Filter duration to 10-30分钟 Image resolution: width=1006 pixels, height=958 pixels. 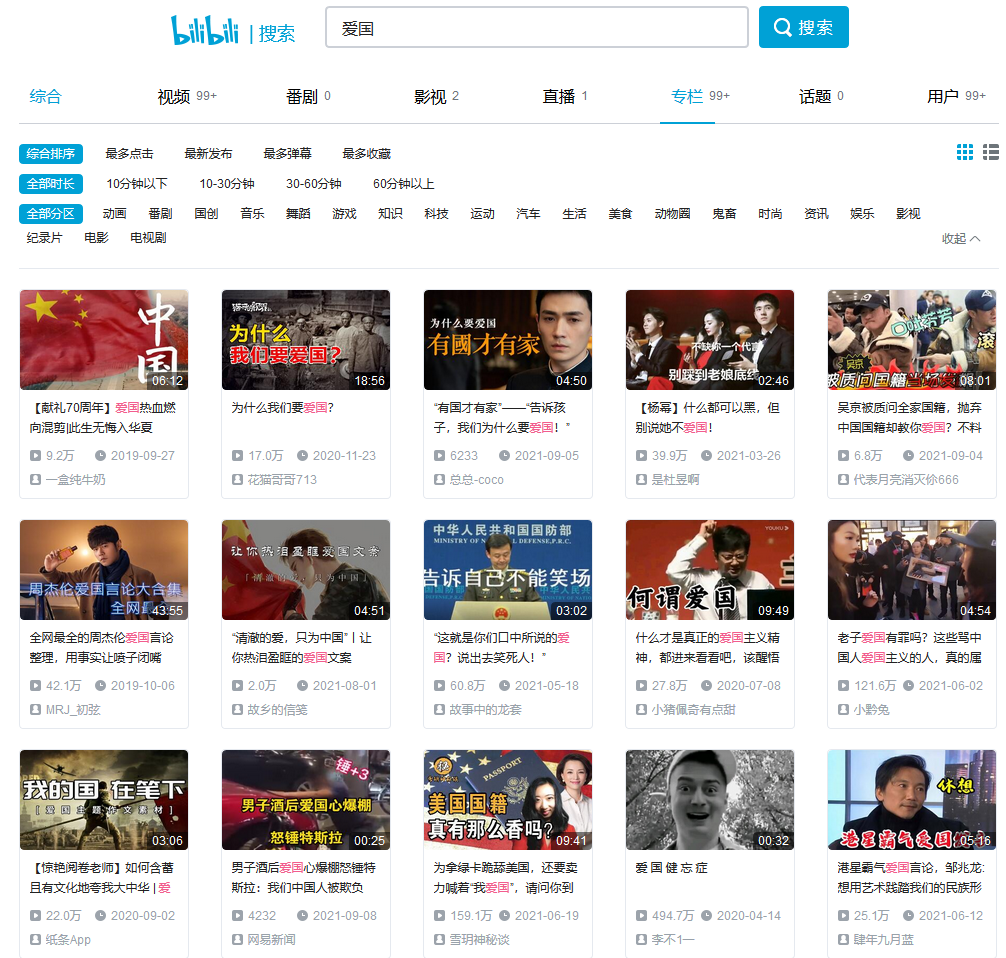(227, 184)
